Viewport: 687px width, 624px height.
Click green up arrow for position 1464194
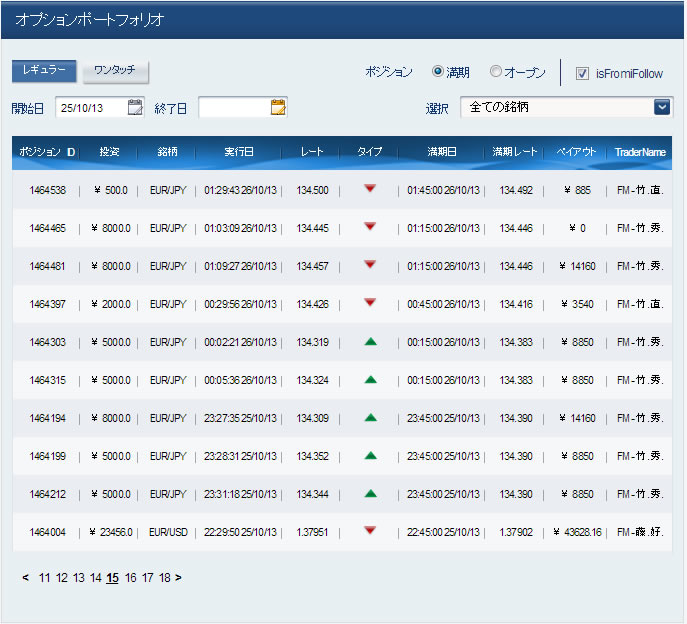(x=371, y=418)
